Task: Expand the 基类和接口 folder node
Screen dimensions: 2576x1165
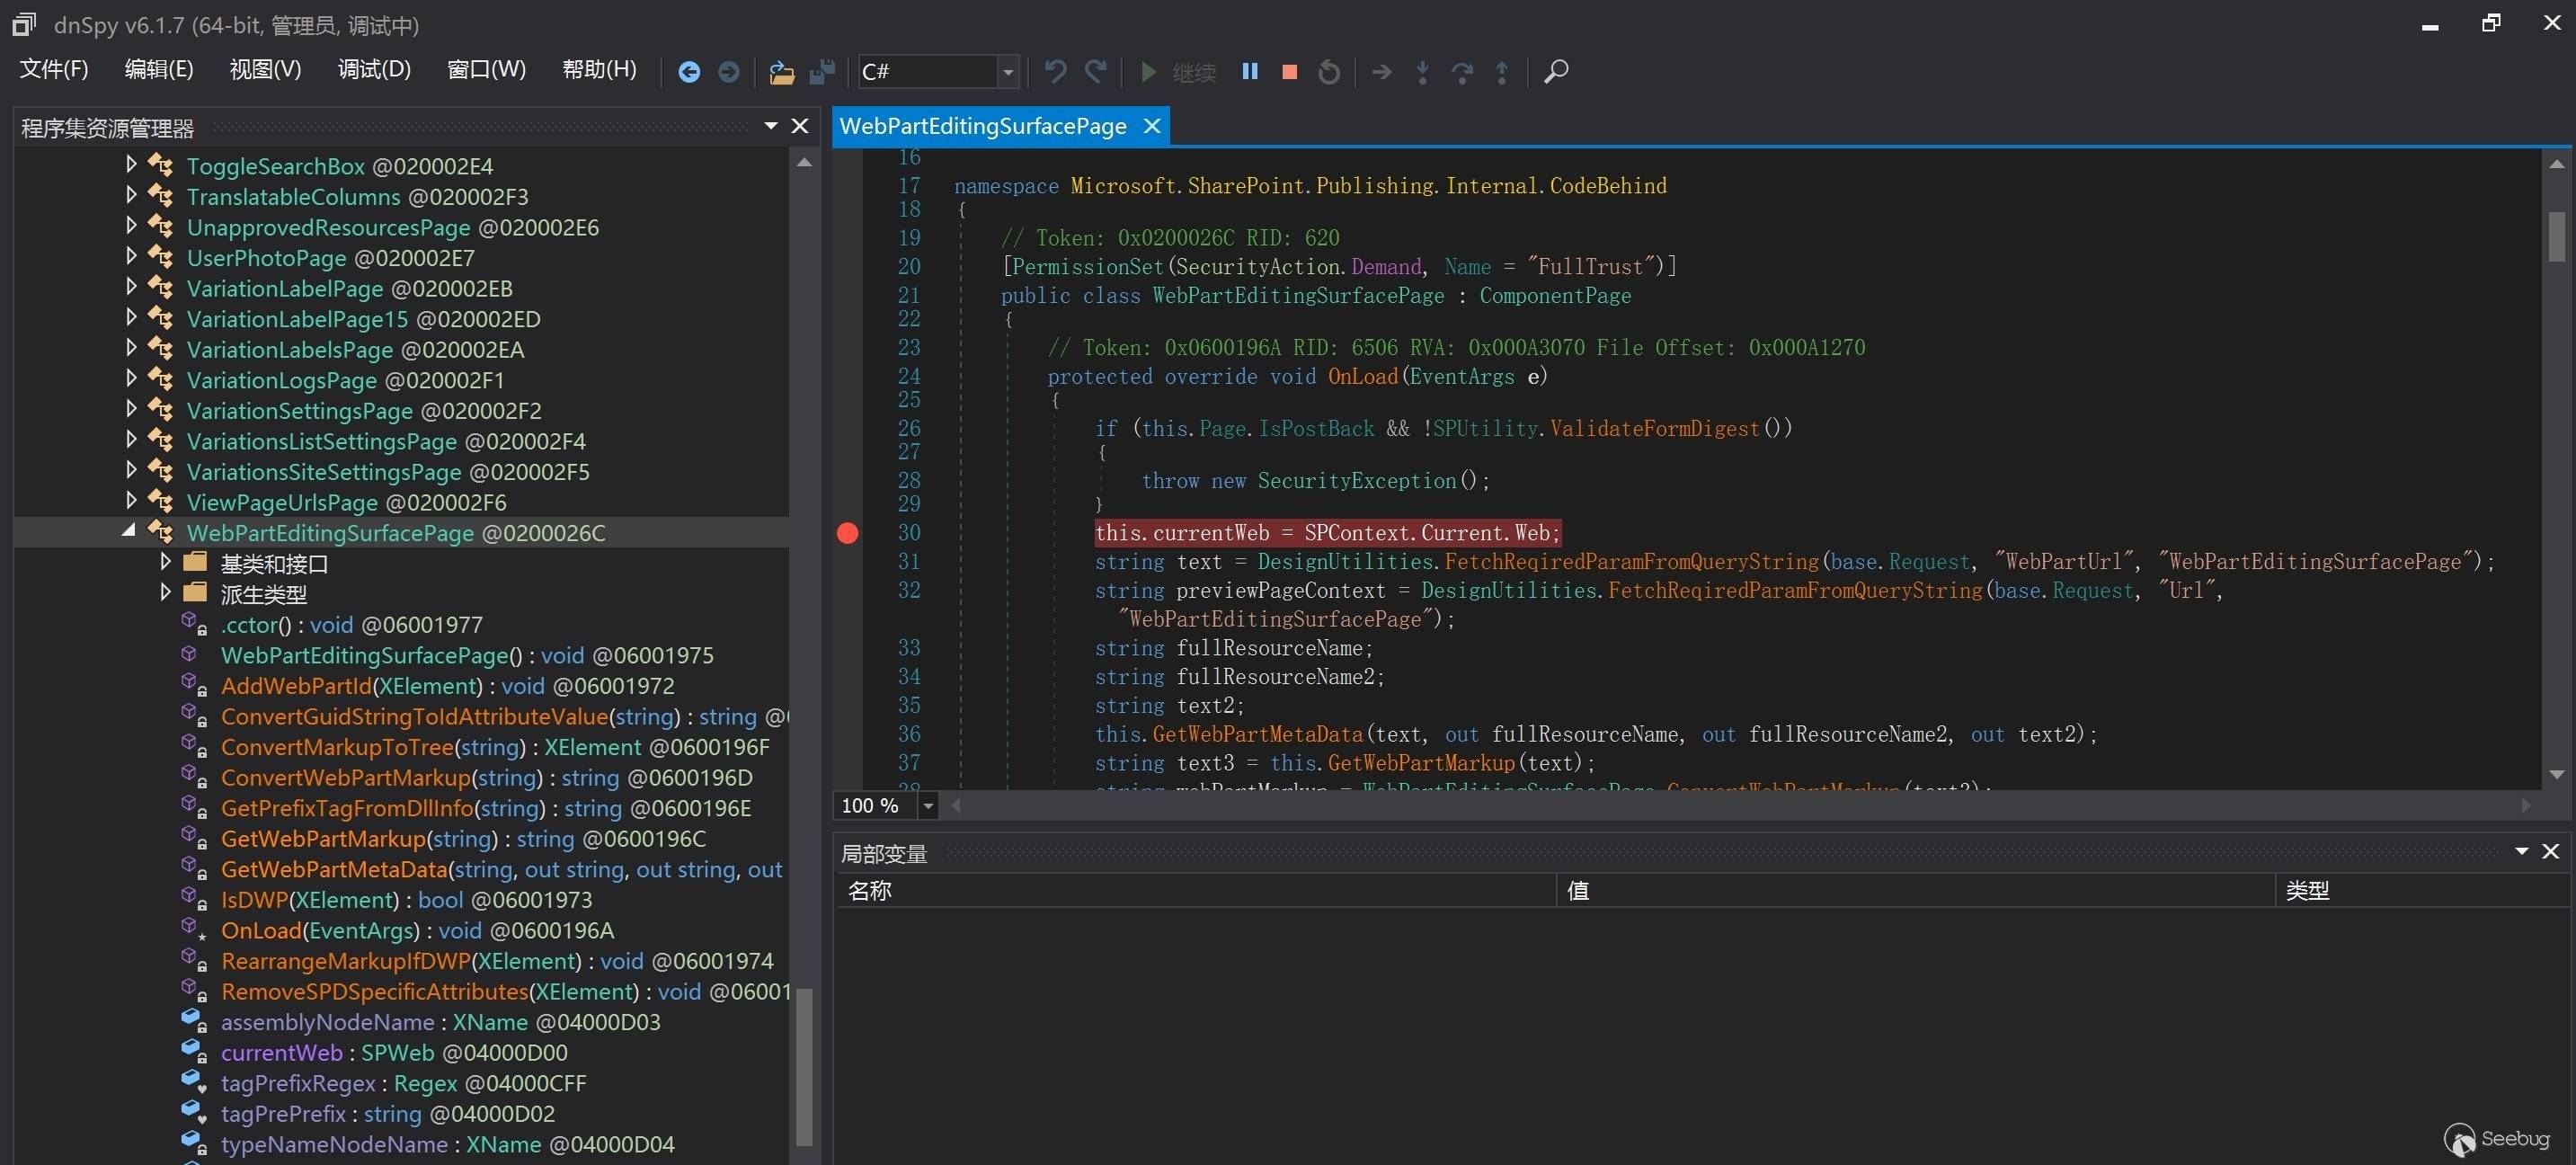Action: pos(165,562)
